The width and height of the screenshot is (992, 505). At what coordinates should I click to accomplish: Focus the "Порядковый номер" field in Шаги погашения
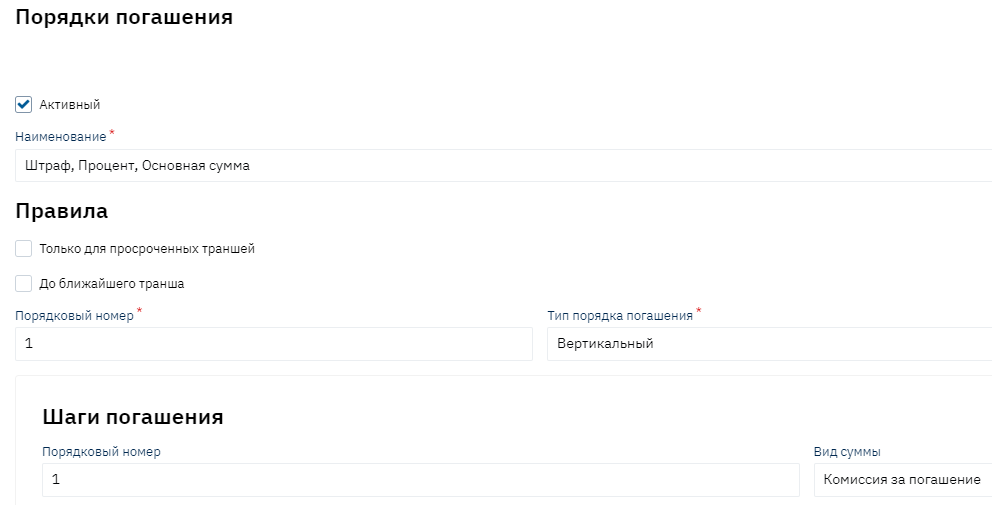420,480
